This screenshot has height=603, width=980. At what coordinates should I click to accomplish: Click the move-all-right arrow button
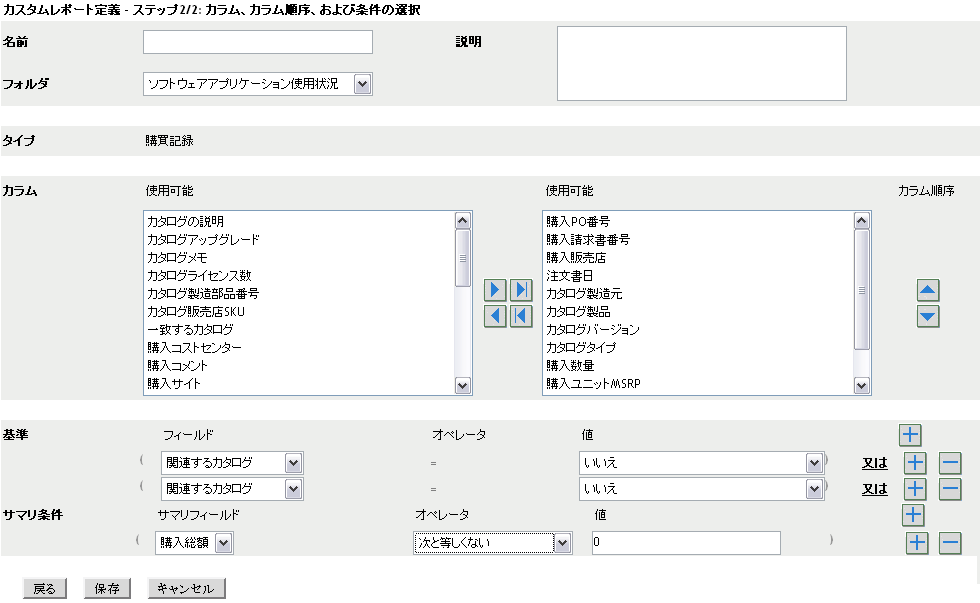520,290
